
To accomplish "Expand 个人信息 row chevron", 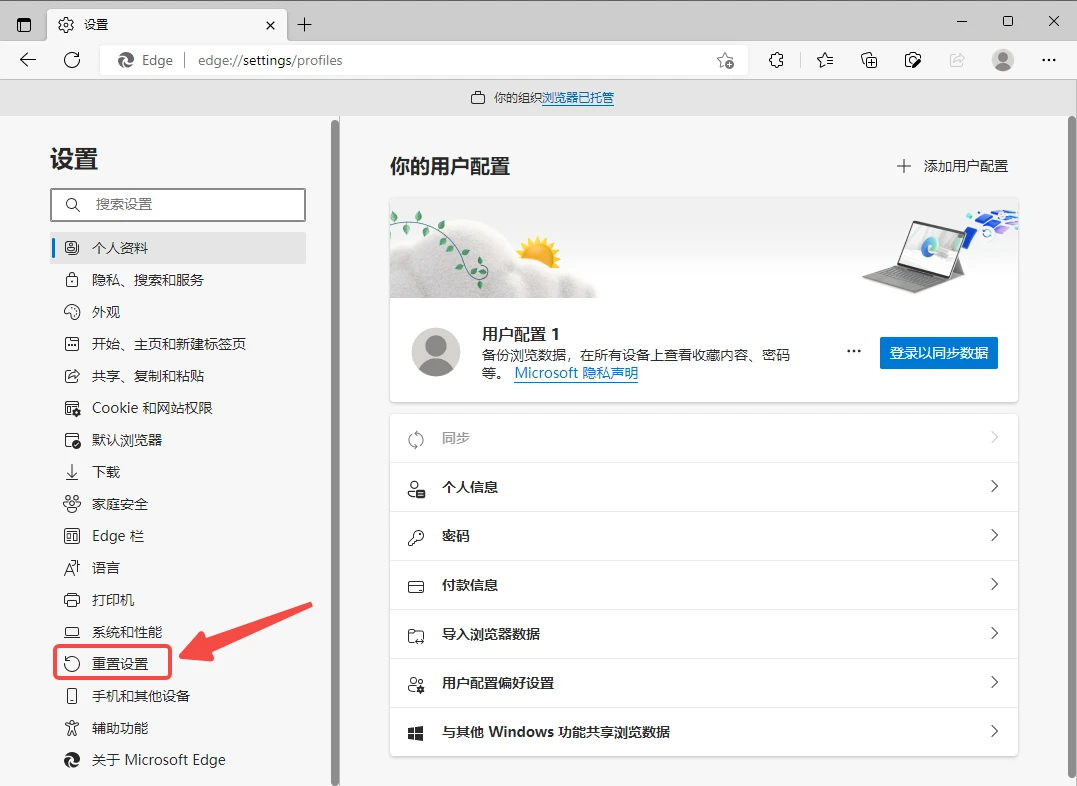I will coord(994,486).
